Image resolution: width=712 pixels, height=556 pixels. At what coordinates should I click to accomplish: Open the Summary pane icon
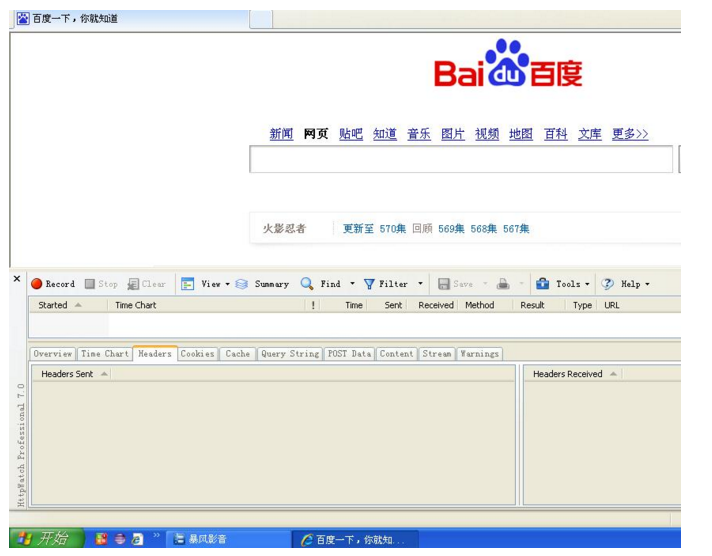[242, 284]
